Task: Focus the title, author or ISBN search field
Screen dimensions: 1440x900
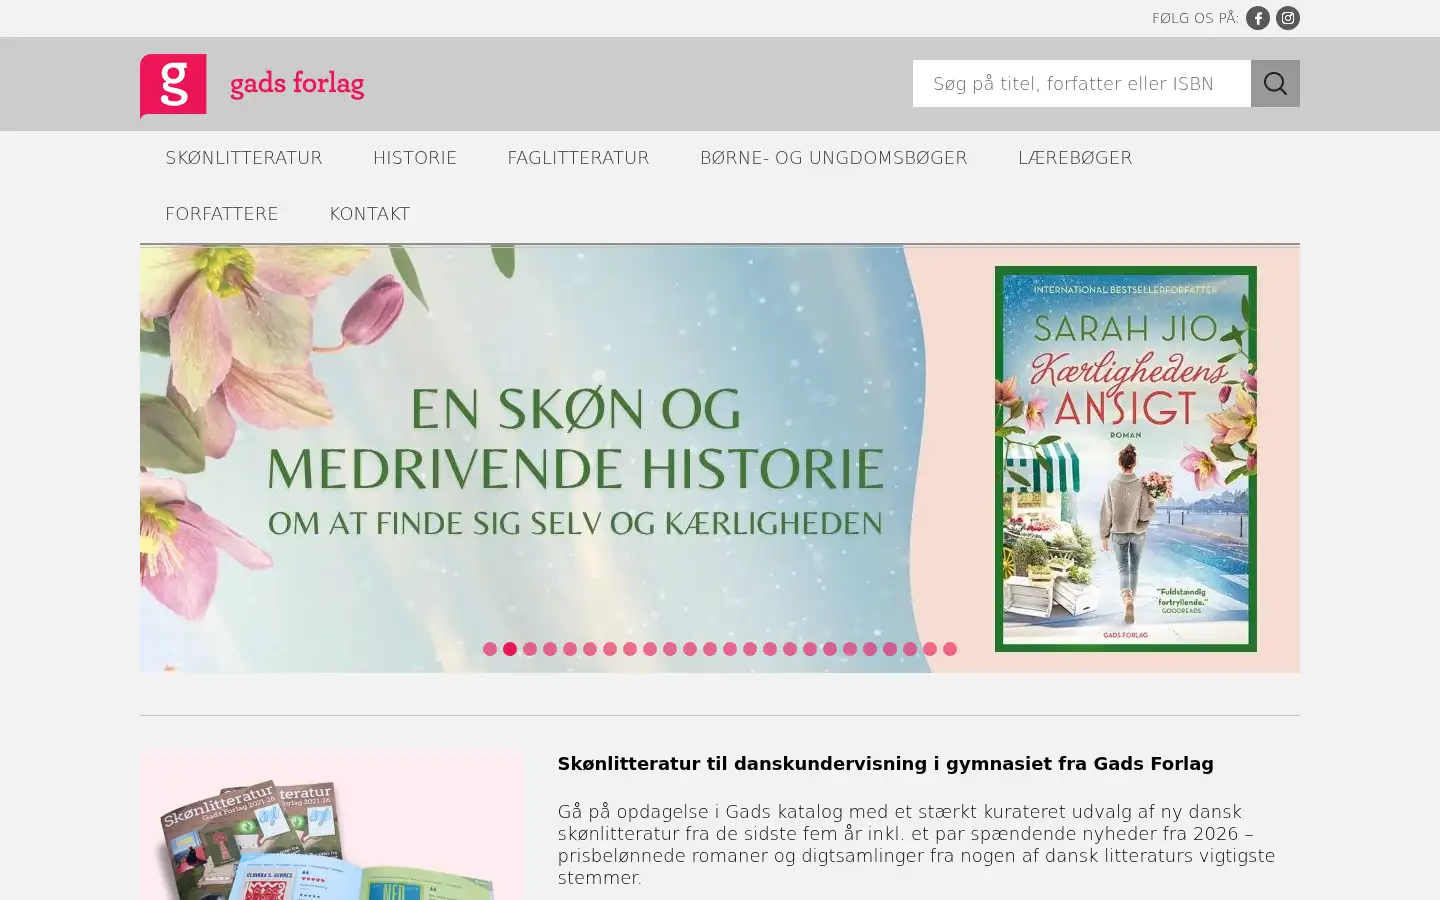Action: click(x=1081, y=83)
